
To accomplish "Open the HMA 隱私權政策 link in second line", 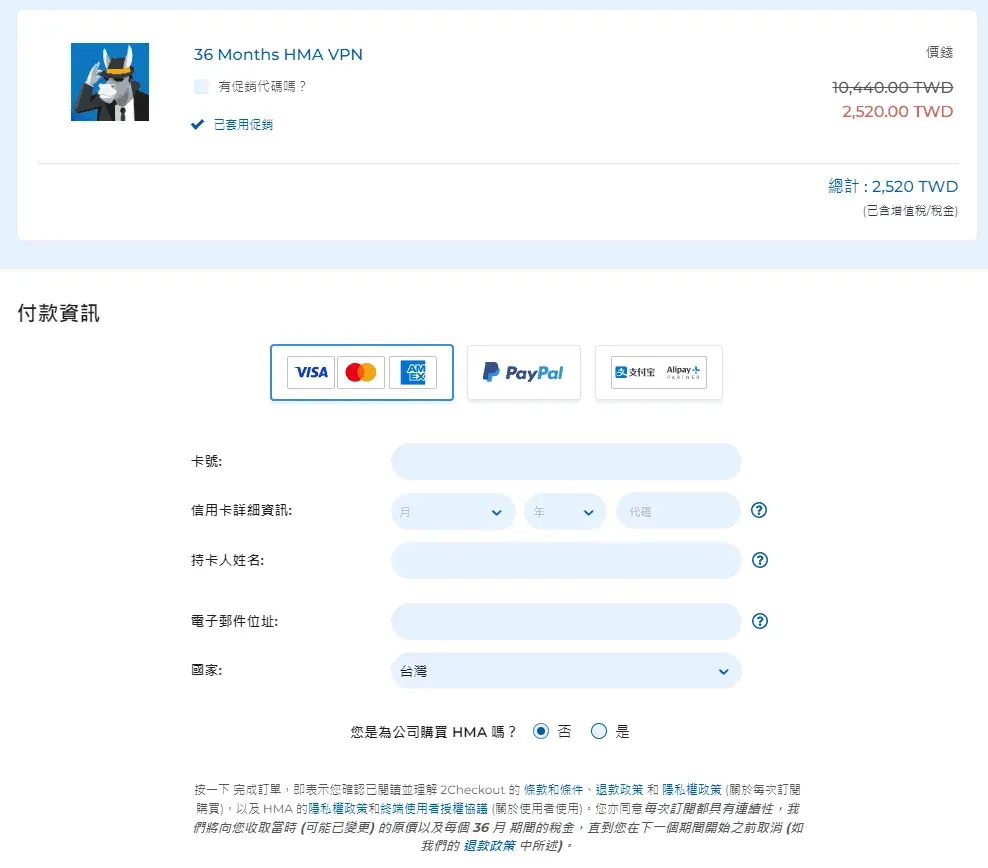I will [338, 809].
